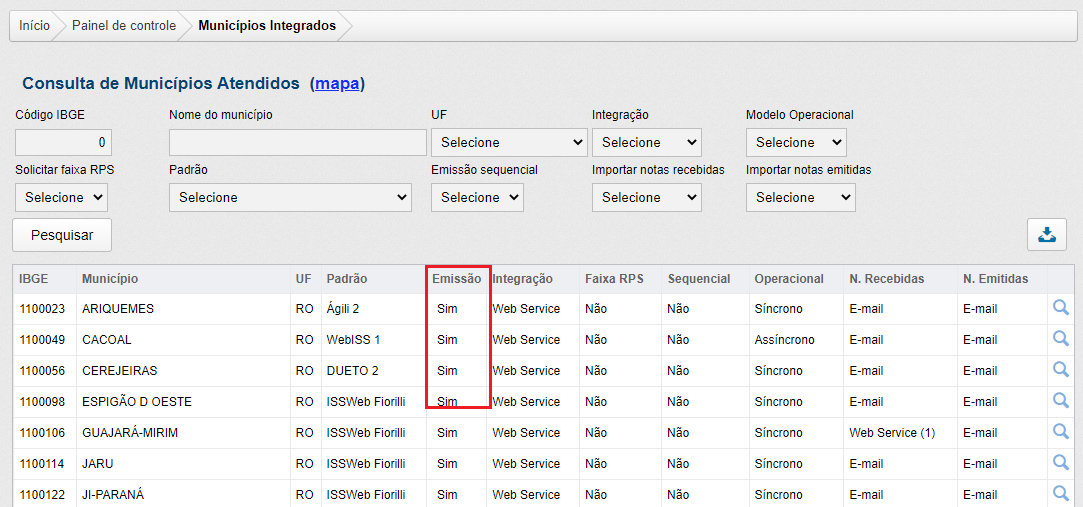Click the Nome do município text field
Screen dimensions: 1083x507
coord(297,142)
